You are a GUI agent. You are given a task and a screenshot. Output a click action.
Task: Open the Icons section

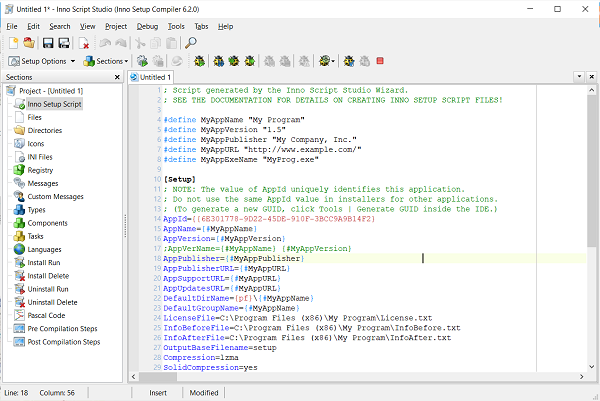pos(36,144)
